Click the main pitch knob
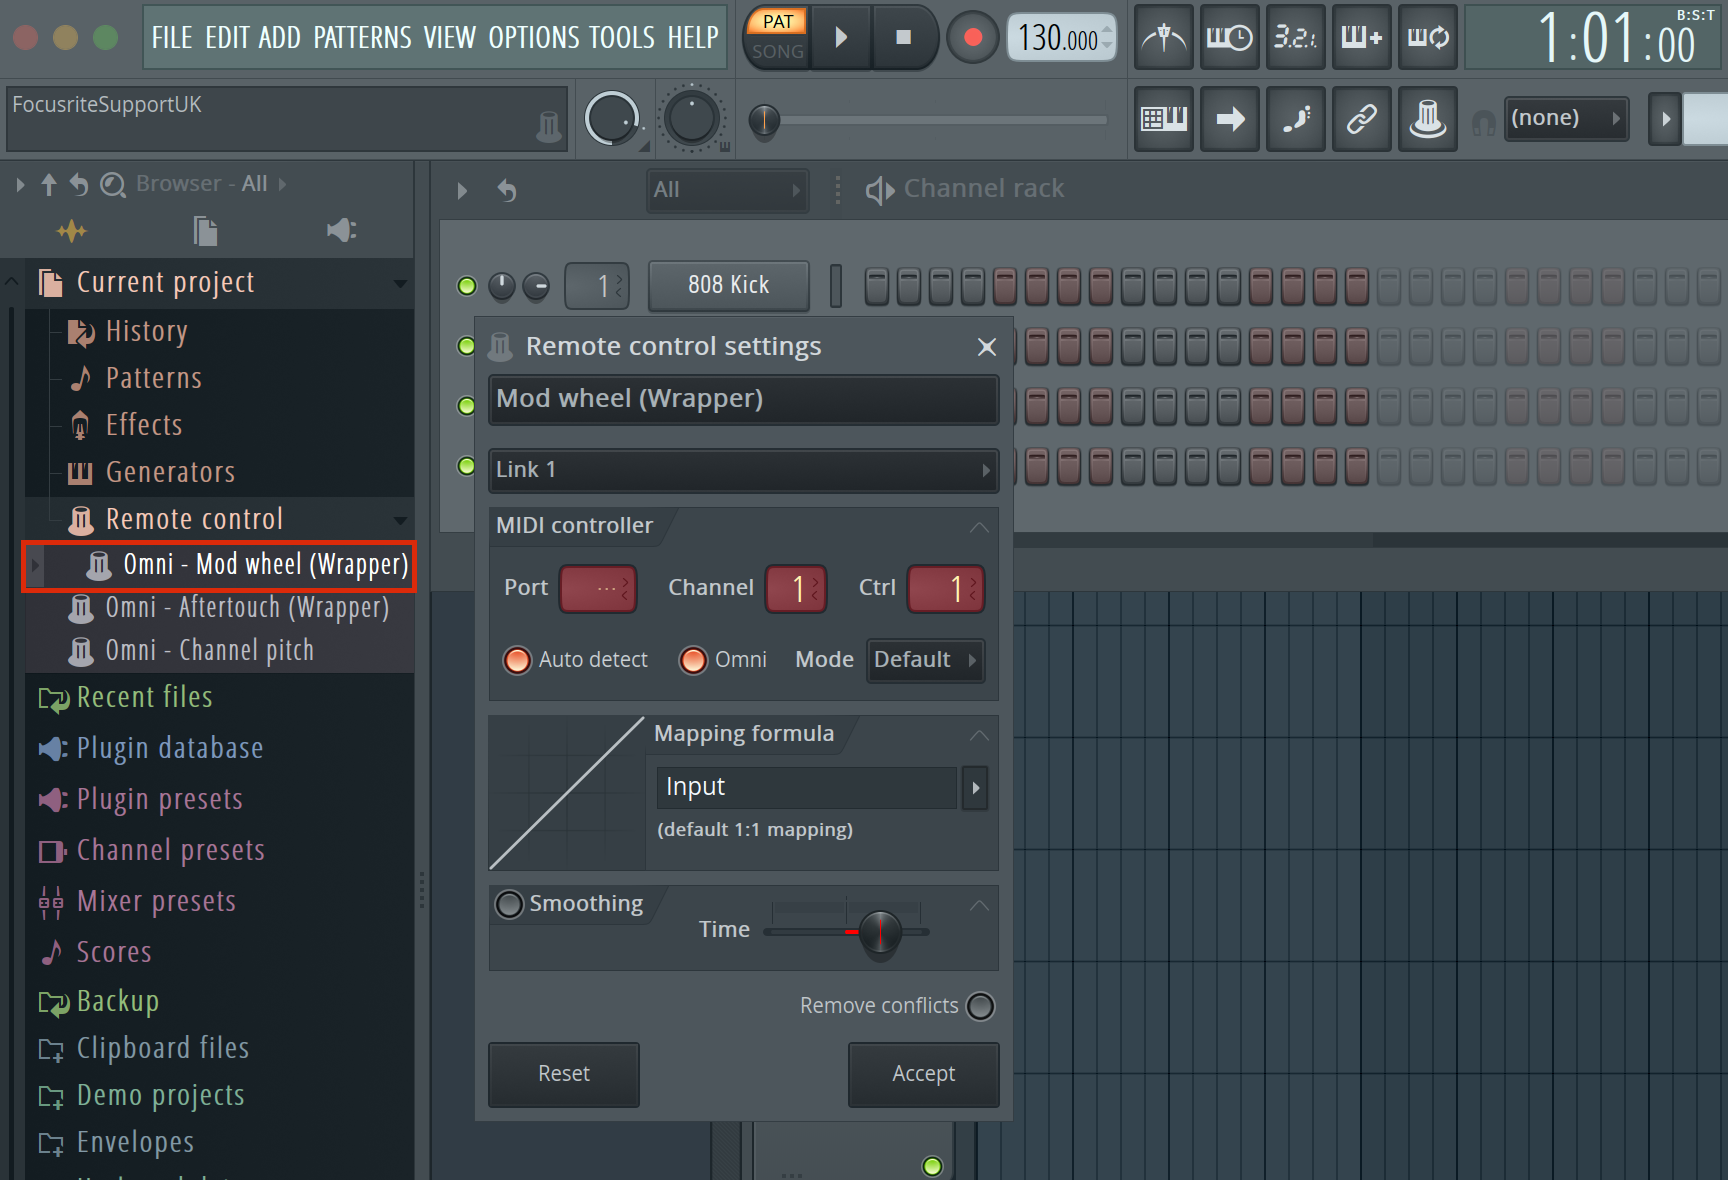This screenshot has height=1180, width=1728. [691, 119]
